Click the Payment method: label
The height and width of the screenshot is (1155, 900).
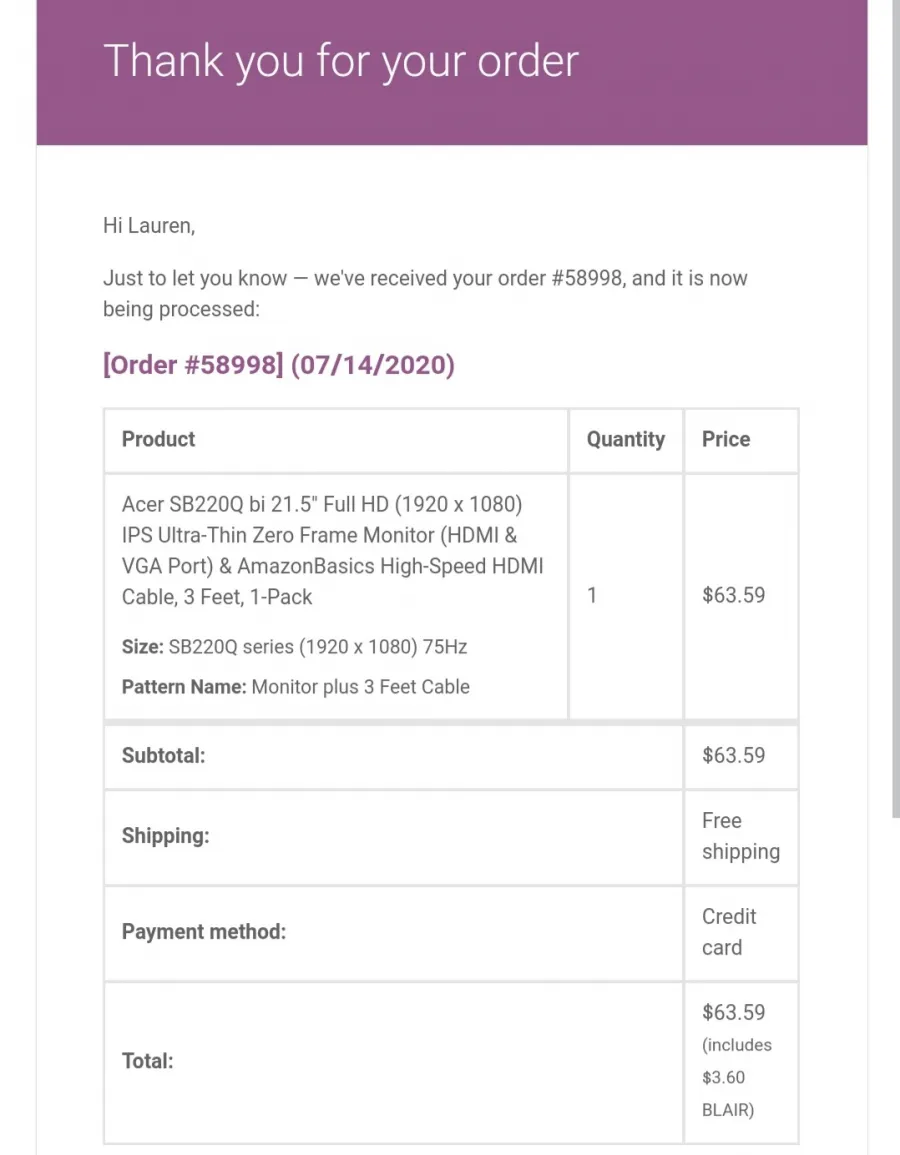click(203, 932)
